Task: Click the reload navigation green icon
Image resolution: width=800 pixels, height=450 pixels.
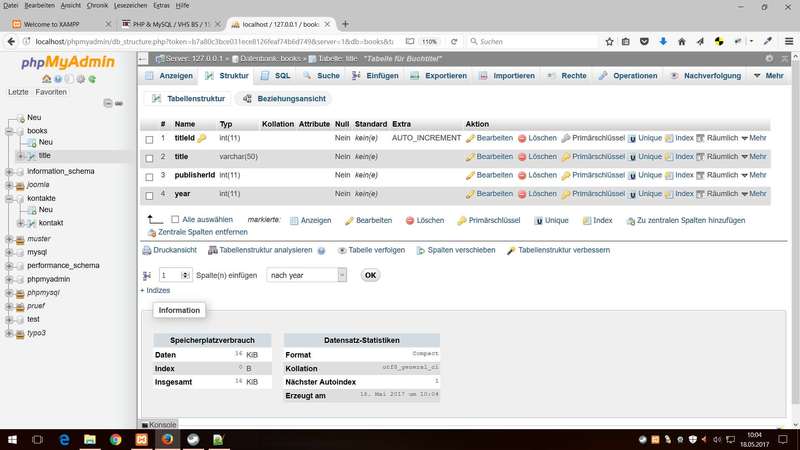Action: coord(92,79)
